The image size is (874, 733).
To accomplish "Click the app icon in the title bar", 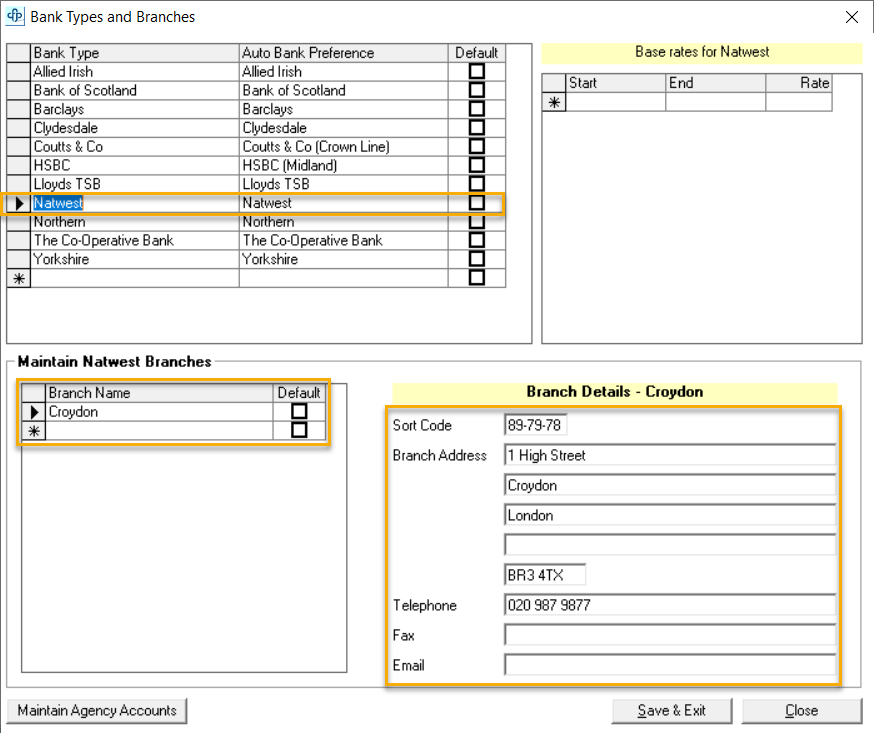I will coord(15,16).
